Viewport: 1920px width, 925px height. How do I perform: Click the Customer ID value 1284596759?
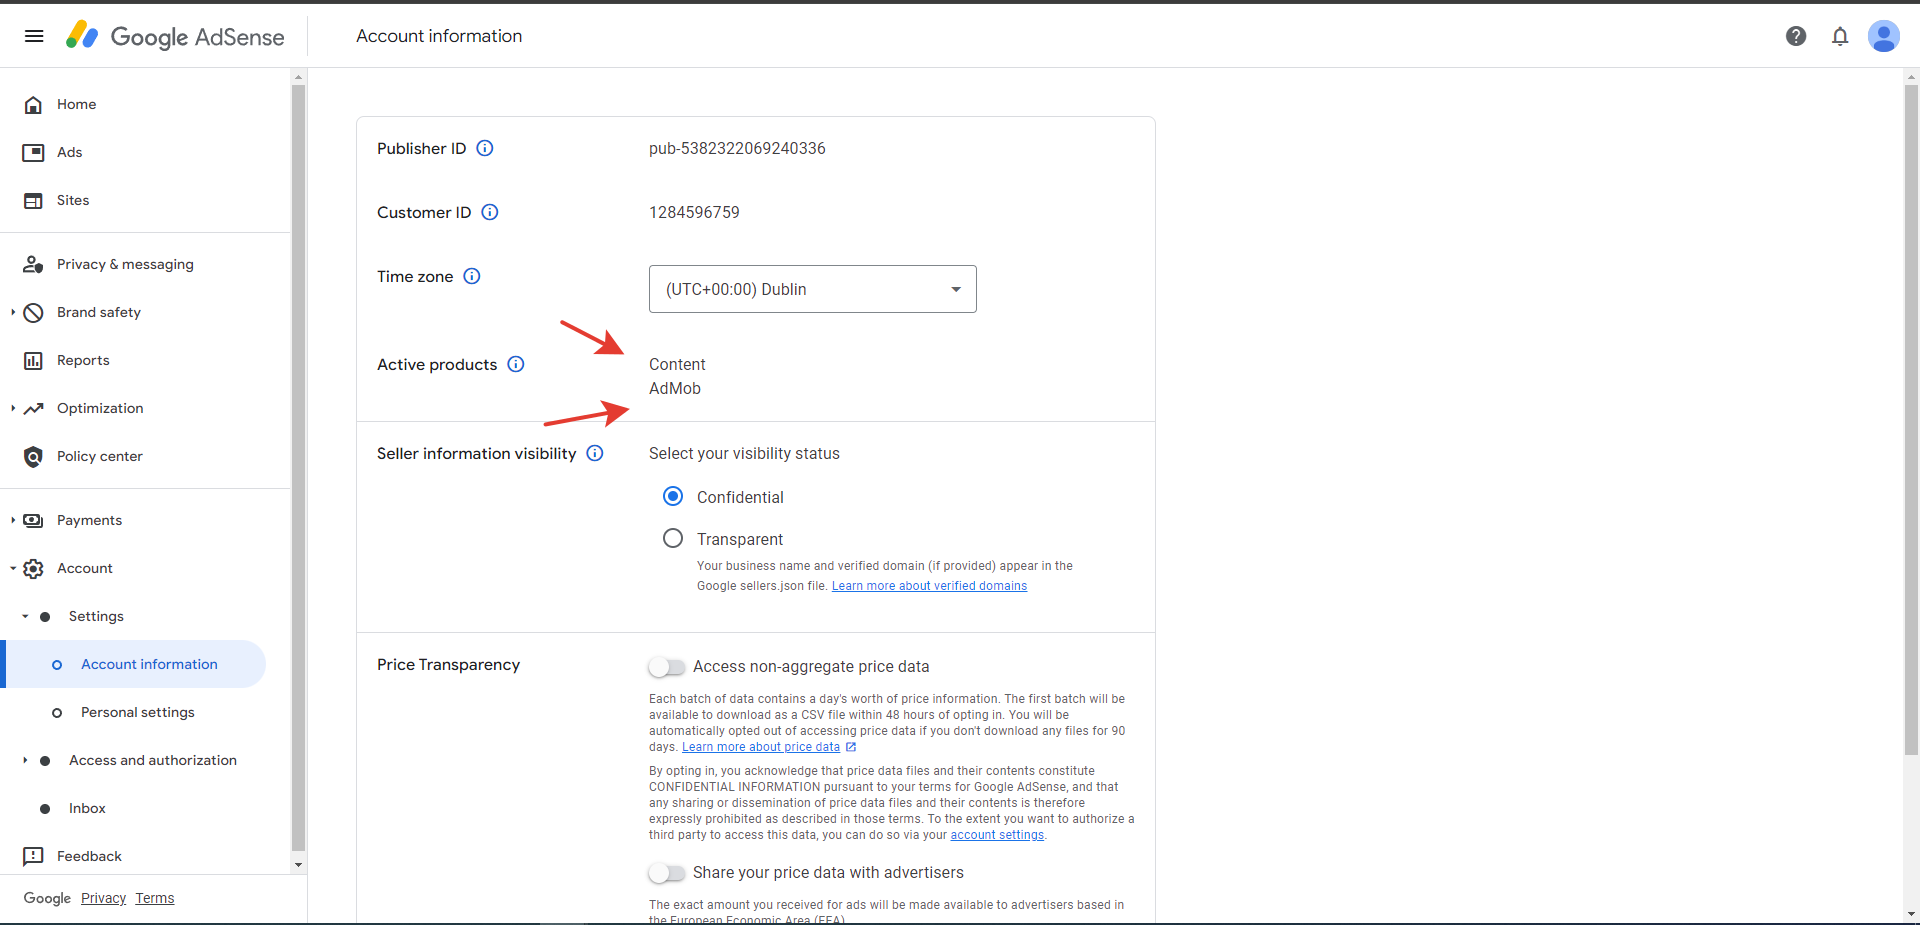[694, 212]
